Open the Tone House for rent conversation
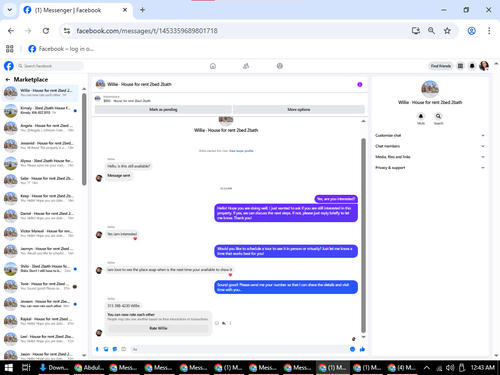Screen dimensions: 500x375 pos(40,286)
